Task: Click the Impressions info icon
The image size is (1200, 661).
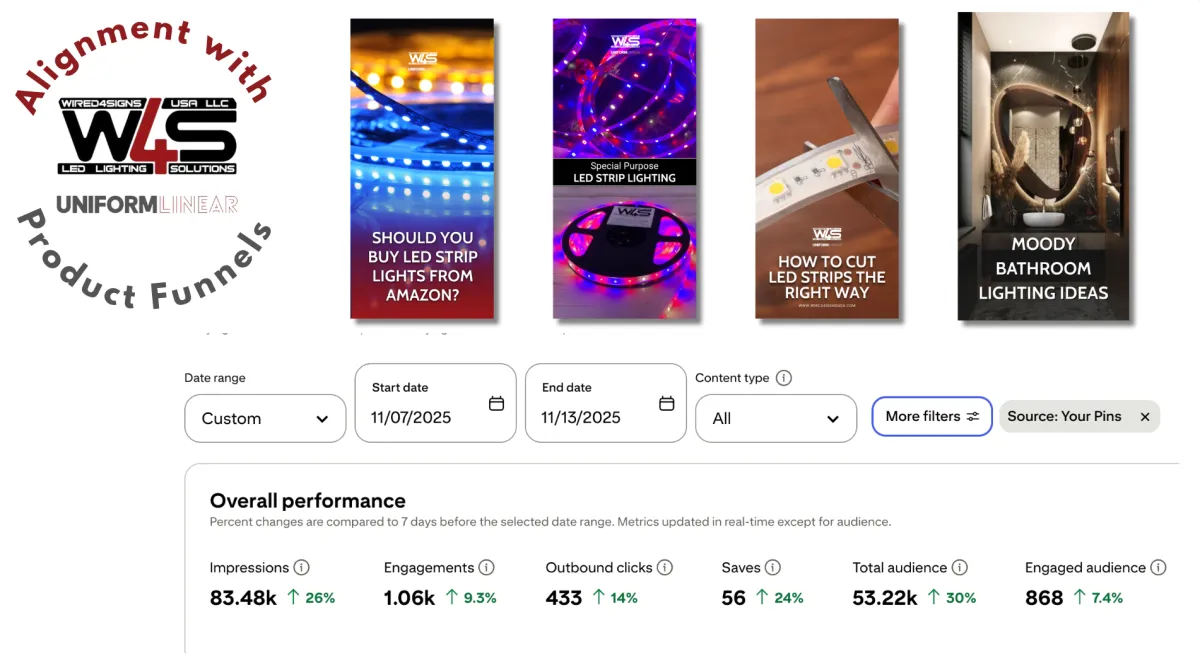Action: [302, 568]
